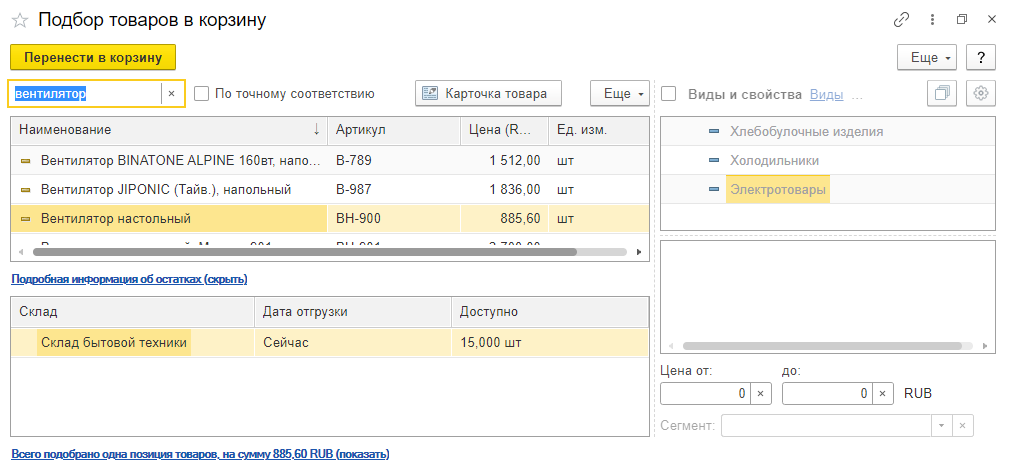
Task: Expand 'Еще' menu beside Карточка товара
Action: (619, 94)
